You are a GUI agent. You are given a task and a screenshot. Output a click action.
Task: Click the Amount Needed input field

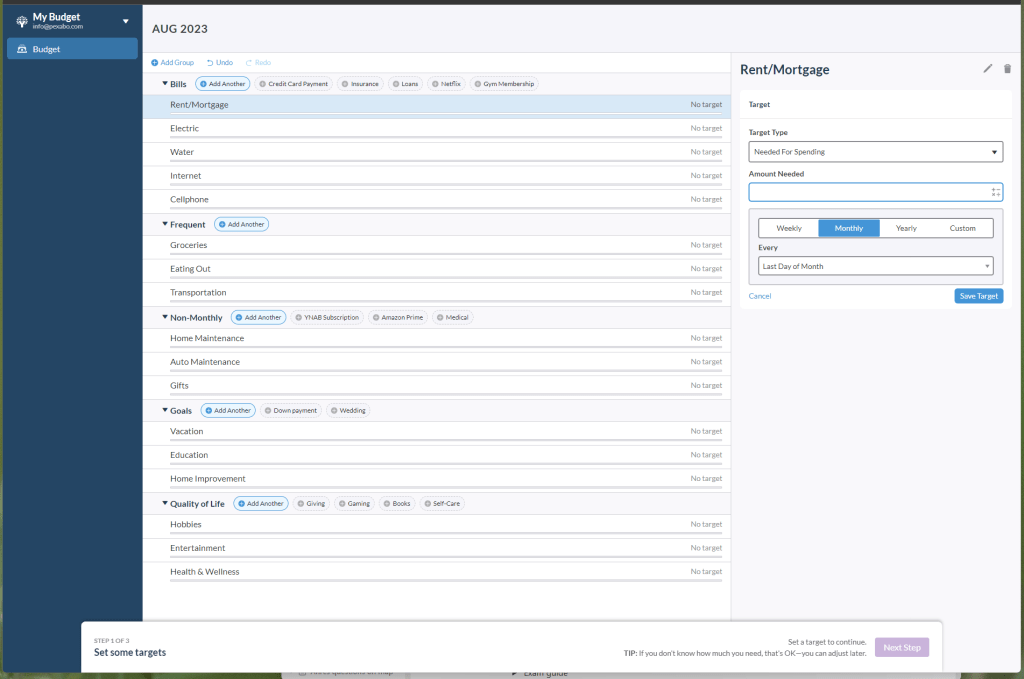pyautogui.click(x=875, y=192)
